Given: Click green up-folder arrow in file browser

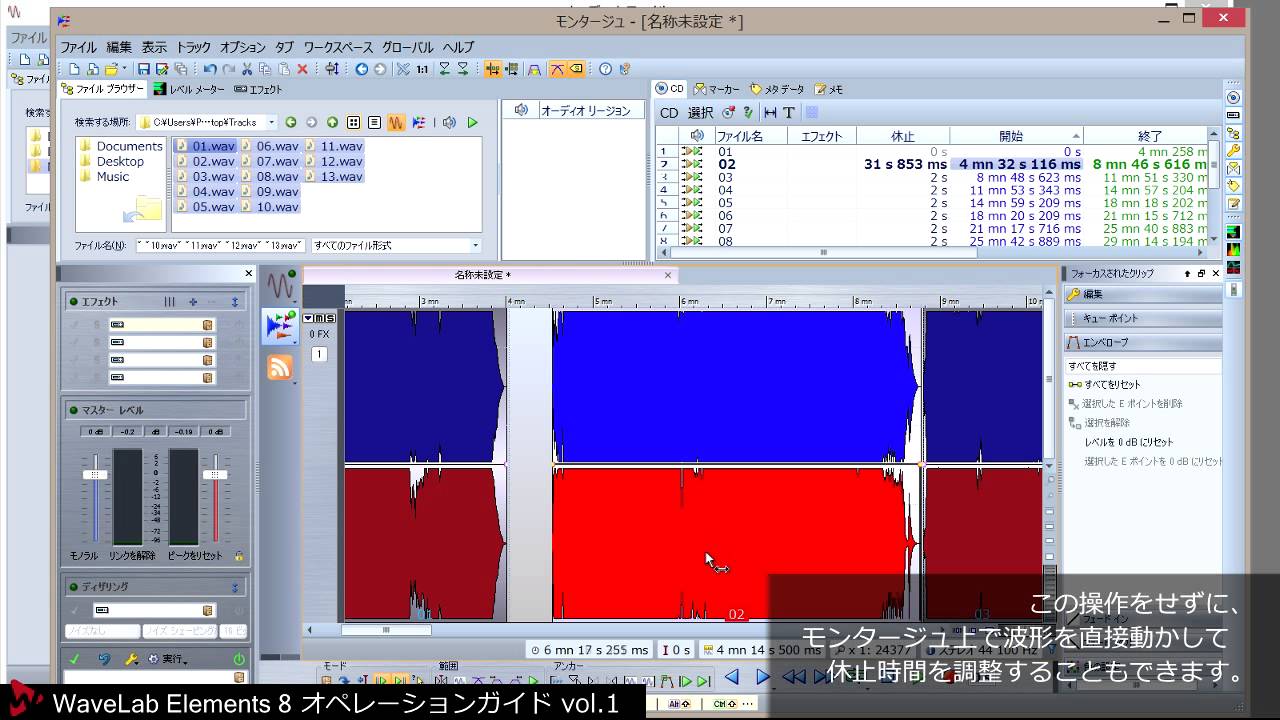Looking at the screenshot, I should coord(332,122).
